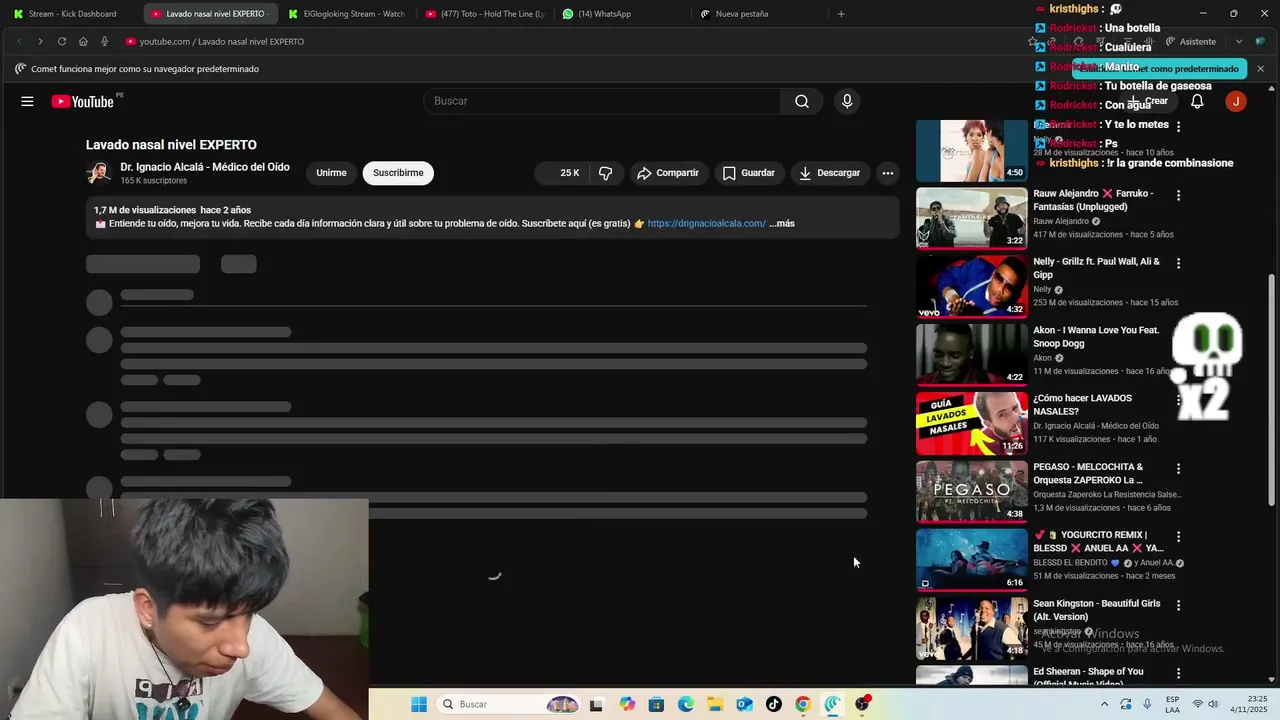Open options for Rauw Alejandro Fantasias video
The image size is (1280, 720).
[1178, 196]
